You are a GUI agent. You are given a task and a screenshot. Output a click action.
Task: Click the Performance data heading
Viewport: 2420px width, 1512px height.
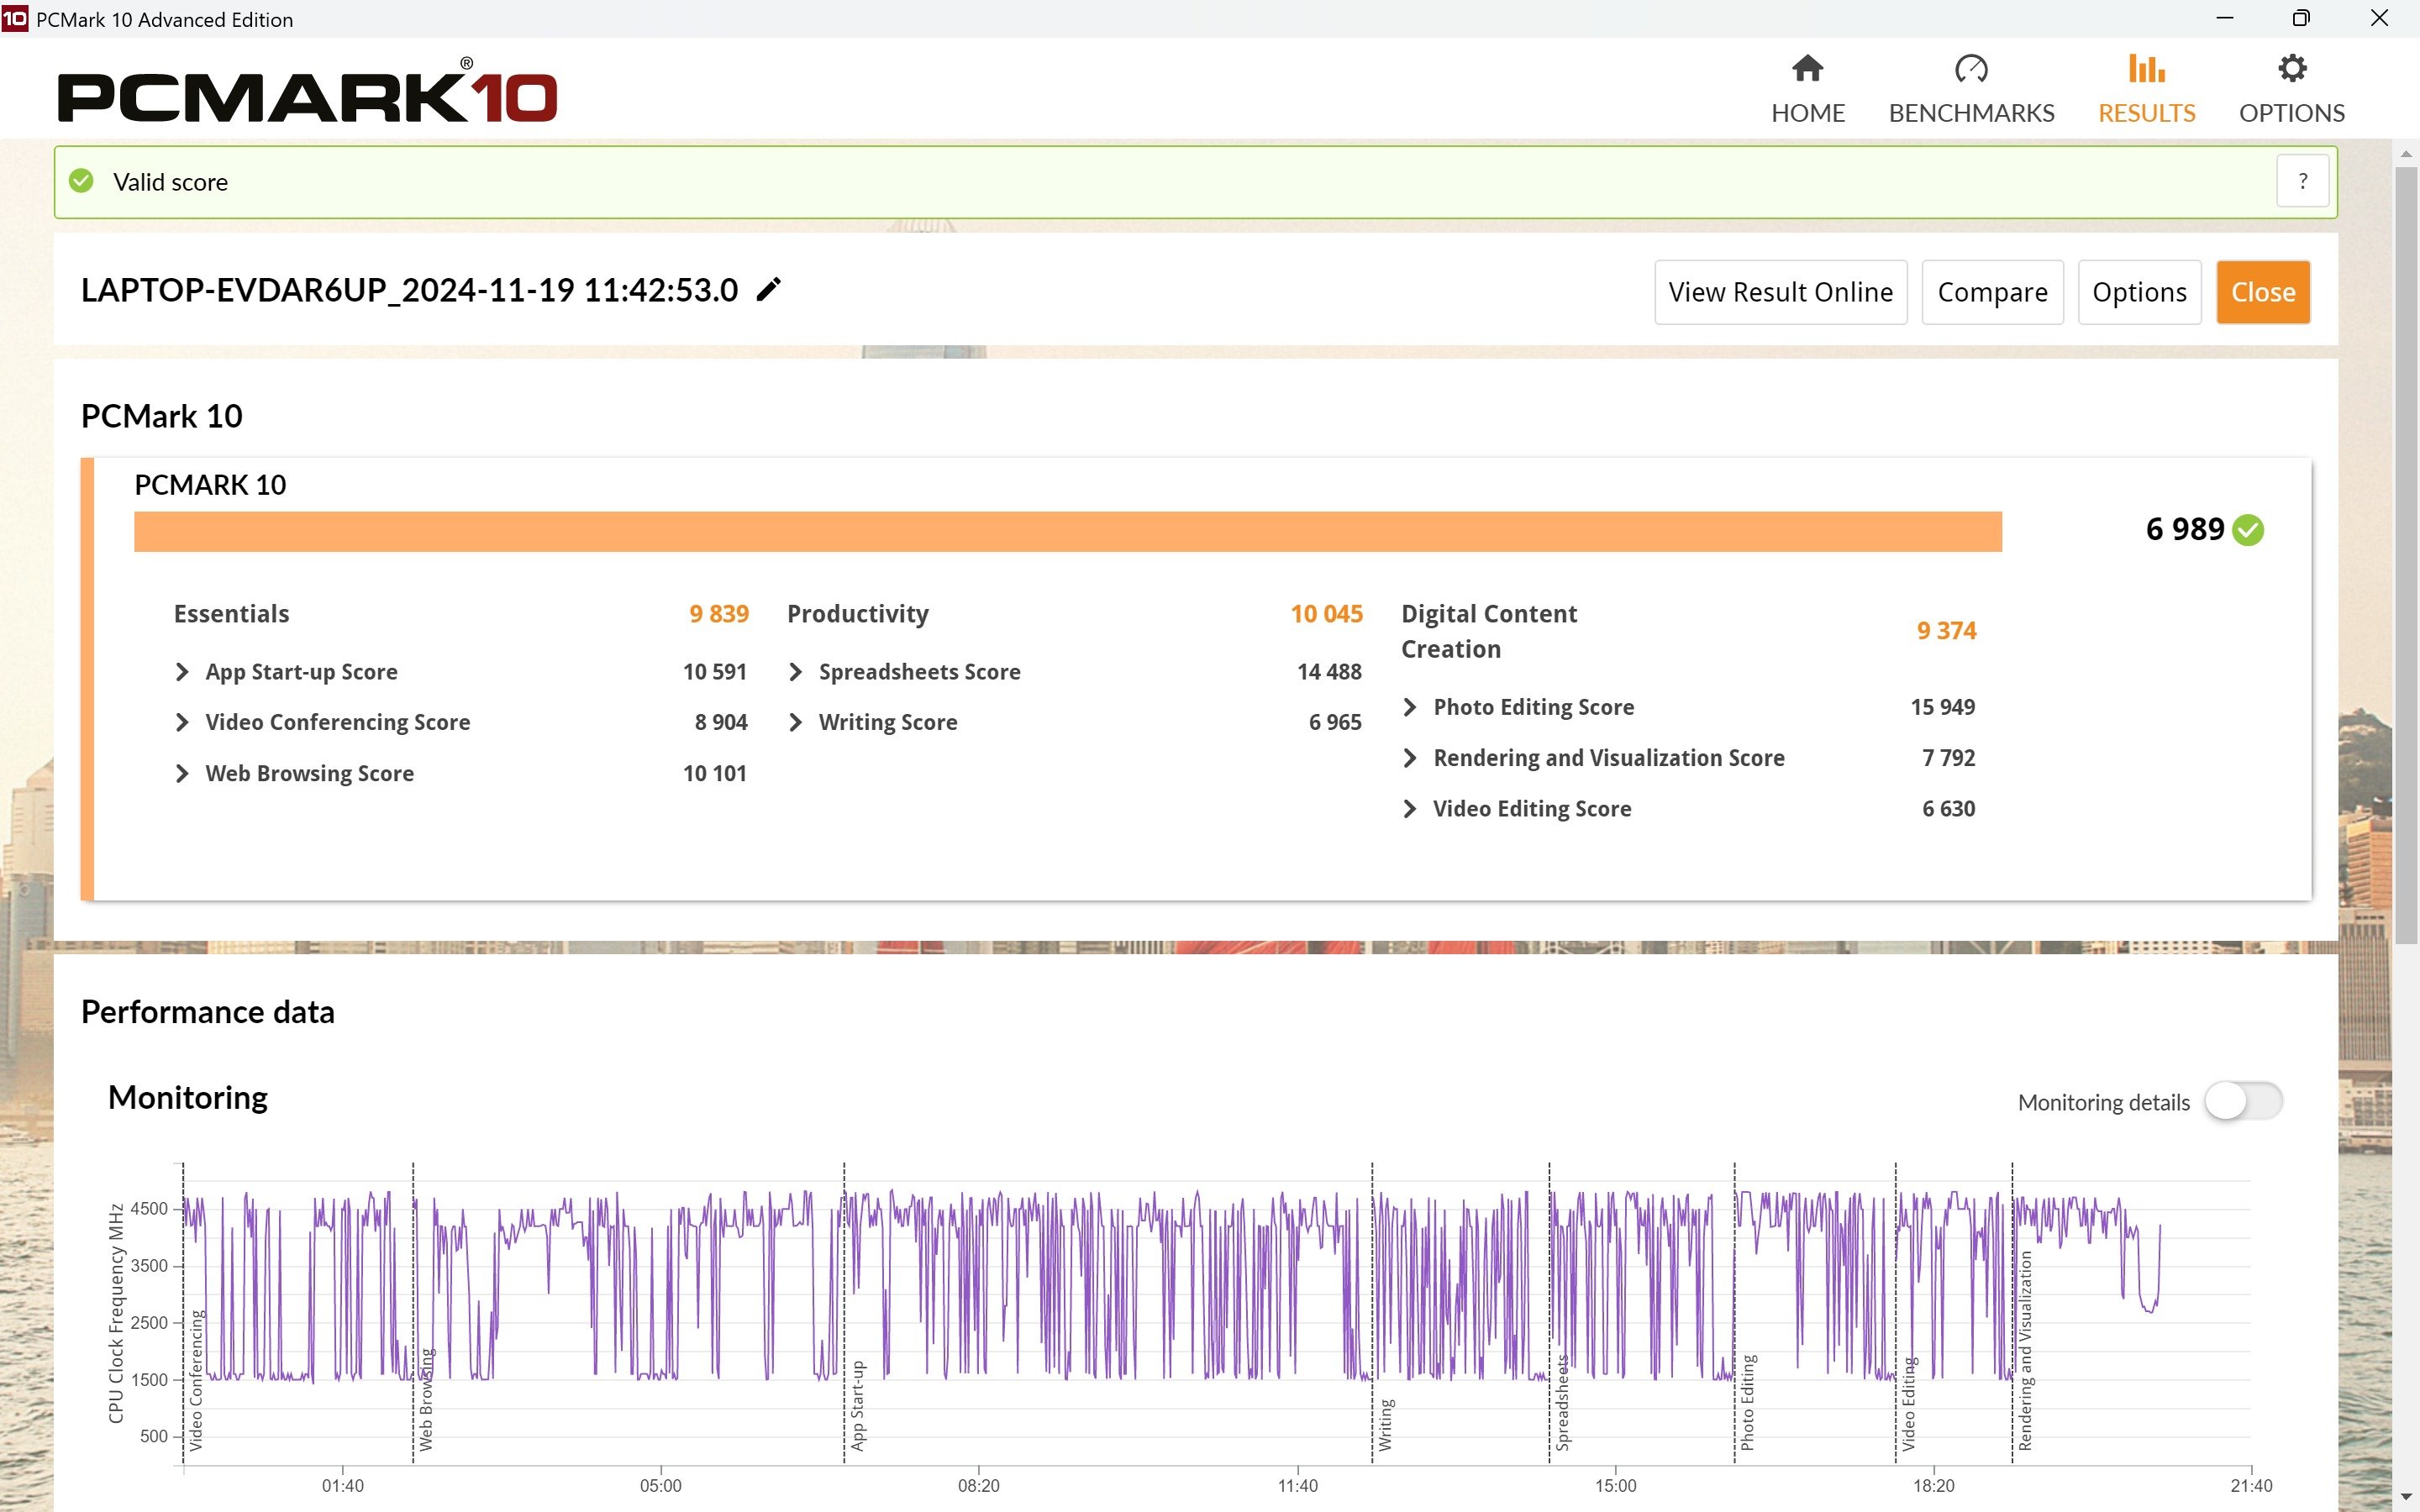[207, 1012]
